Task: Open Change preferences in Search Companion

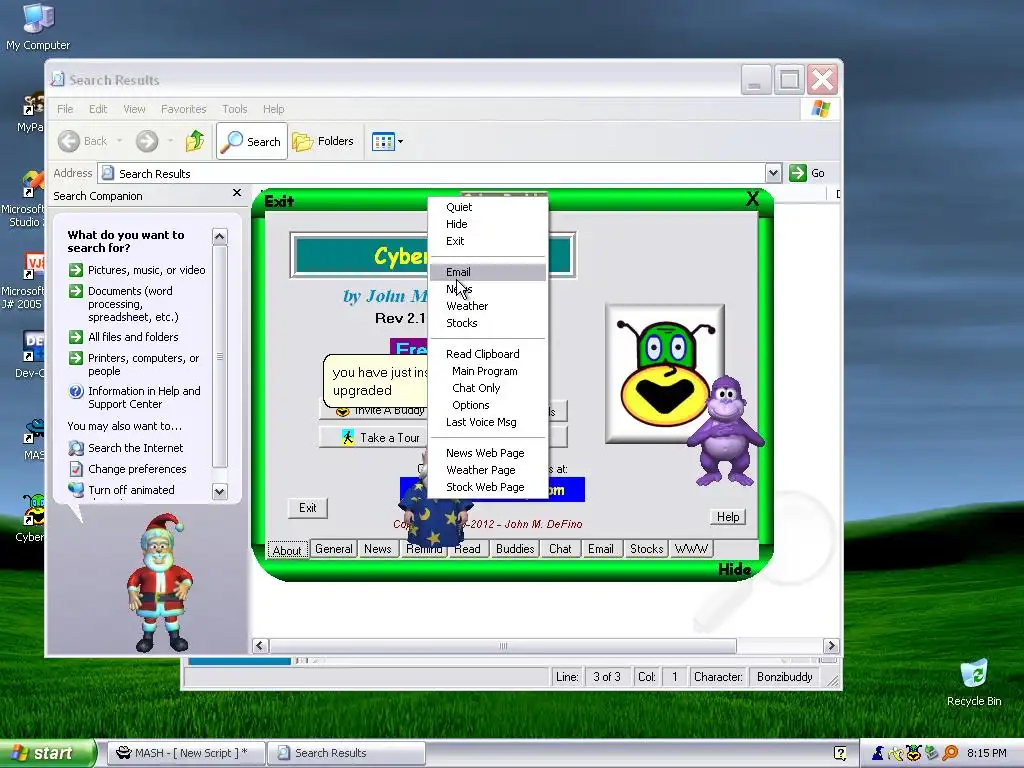Action: pyautogui.click(x=137, y=469)
